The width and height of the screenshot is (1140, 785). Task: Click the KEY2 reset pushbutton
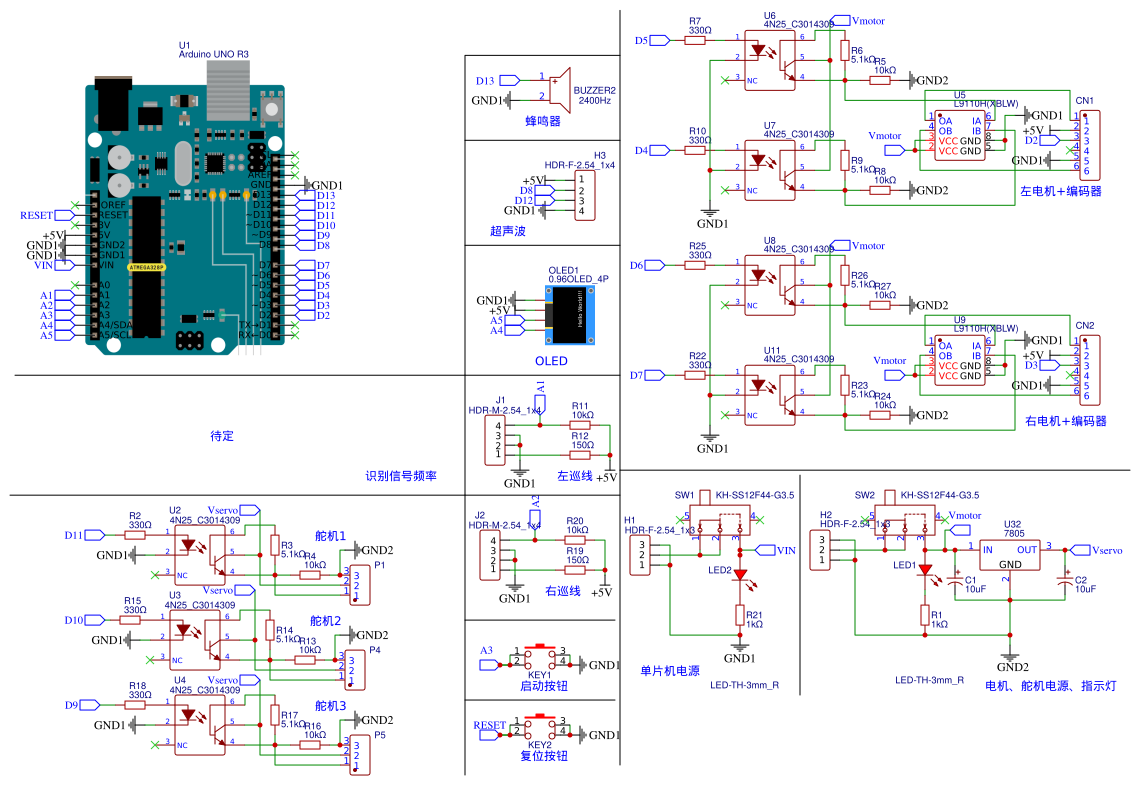540,730
